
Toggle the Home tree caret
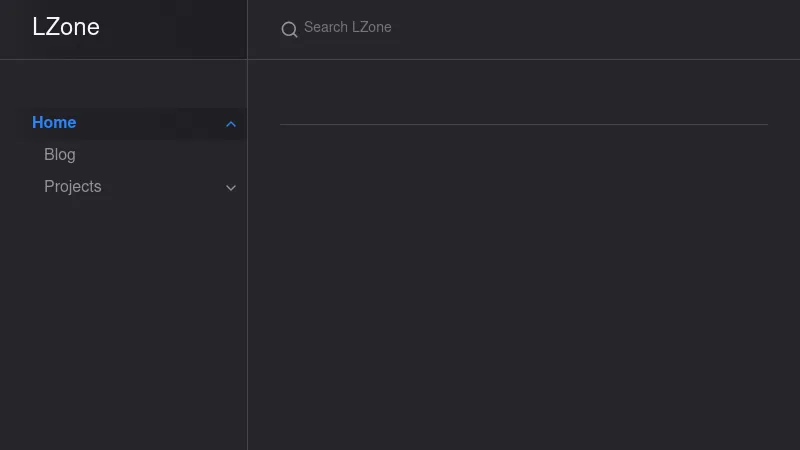[x=231, y=124]
